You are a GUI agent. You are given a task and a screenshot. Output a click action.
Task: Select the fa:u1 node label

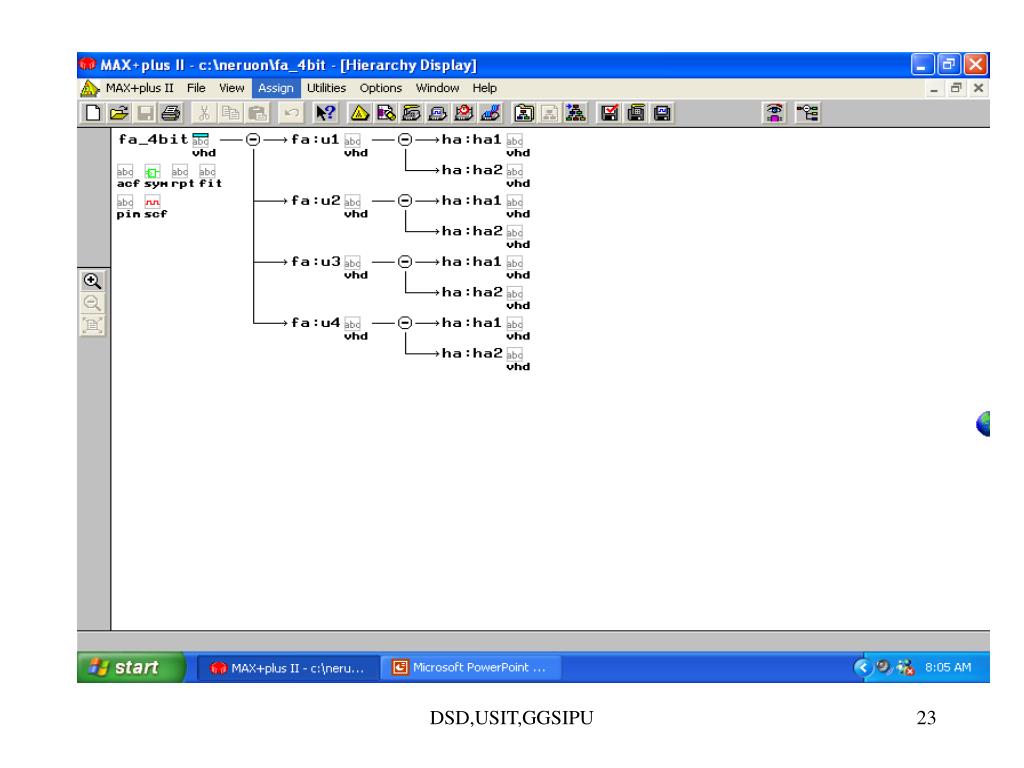pos(315,139)
